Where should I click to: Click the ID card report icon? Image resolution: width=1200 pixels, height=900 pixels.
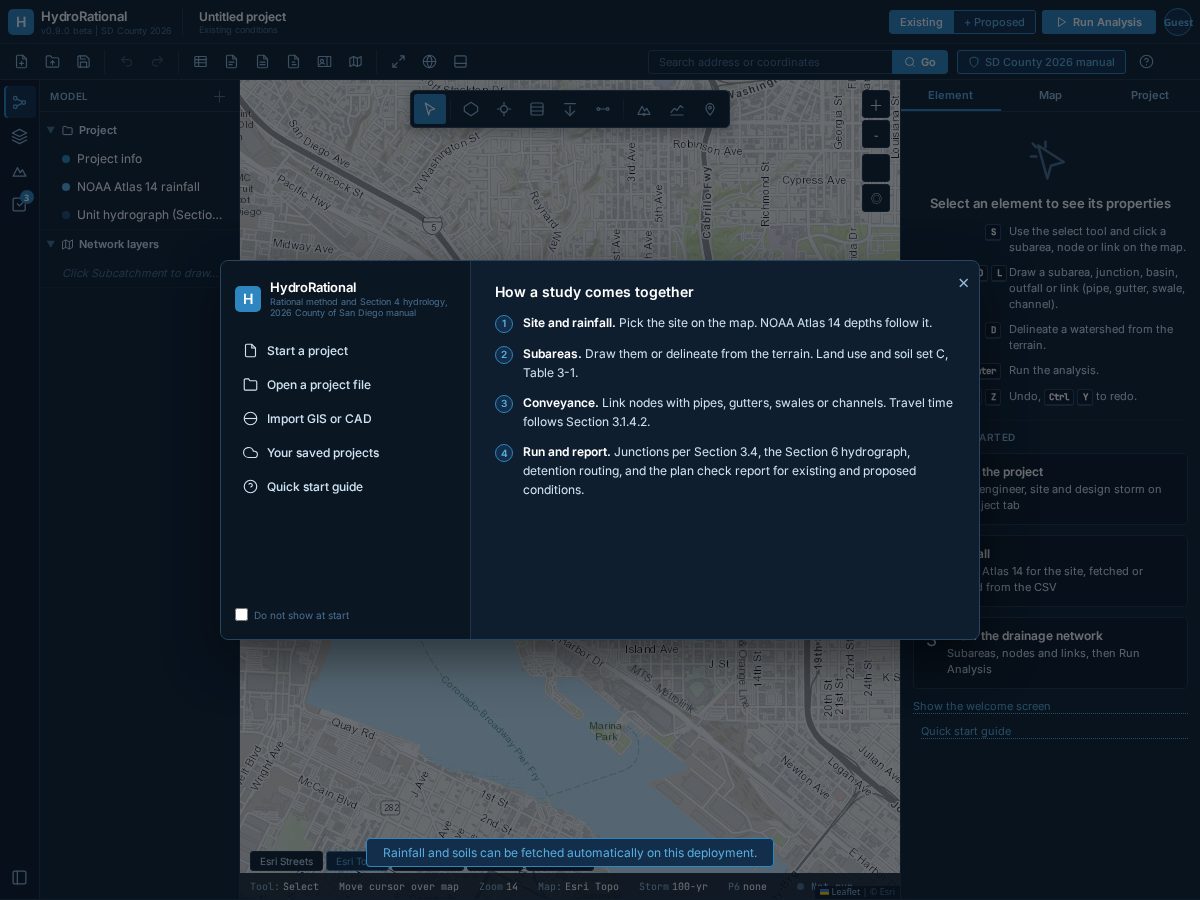coord(324,62)
